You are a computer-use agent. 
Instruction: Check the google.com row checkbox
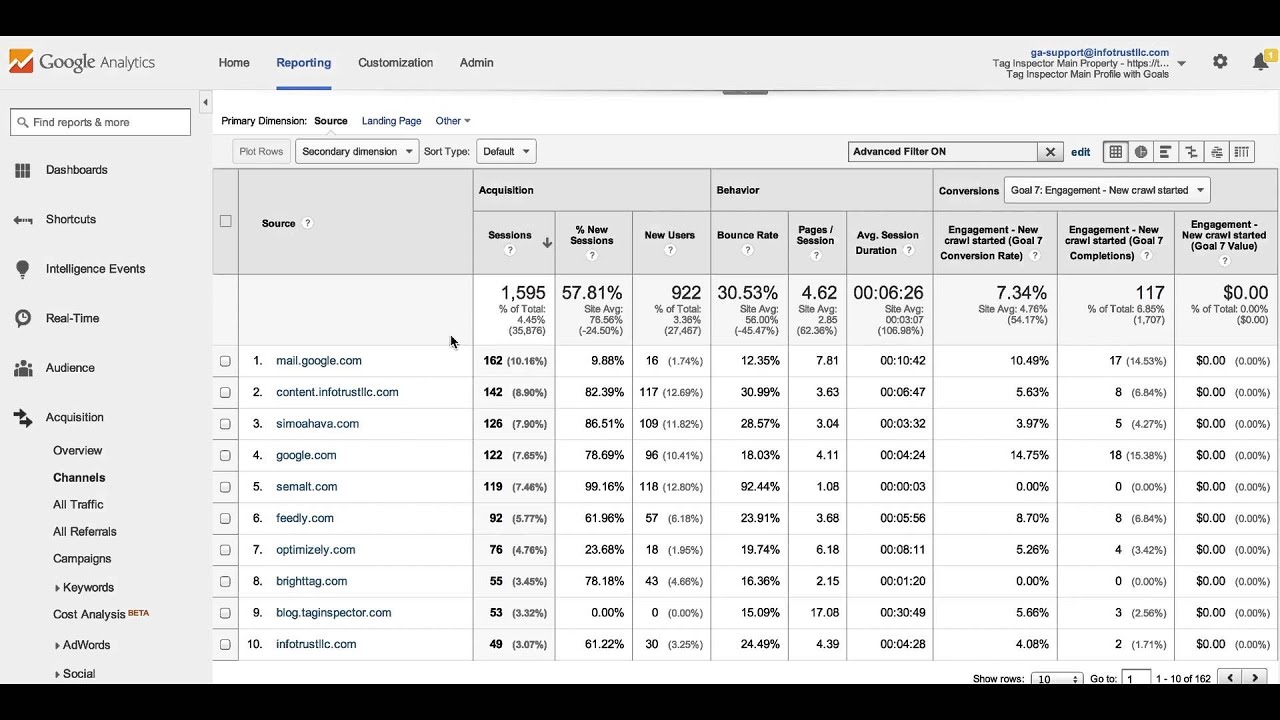[225, 455]
